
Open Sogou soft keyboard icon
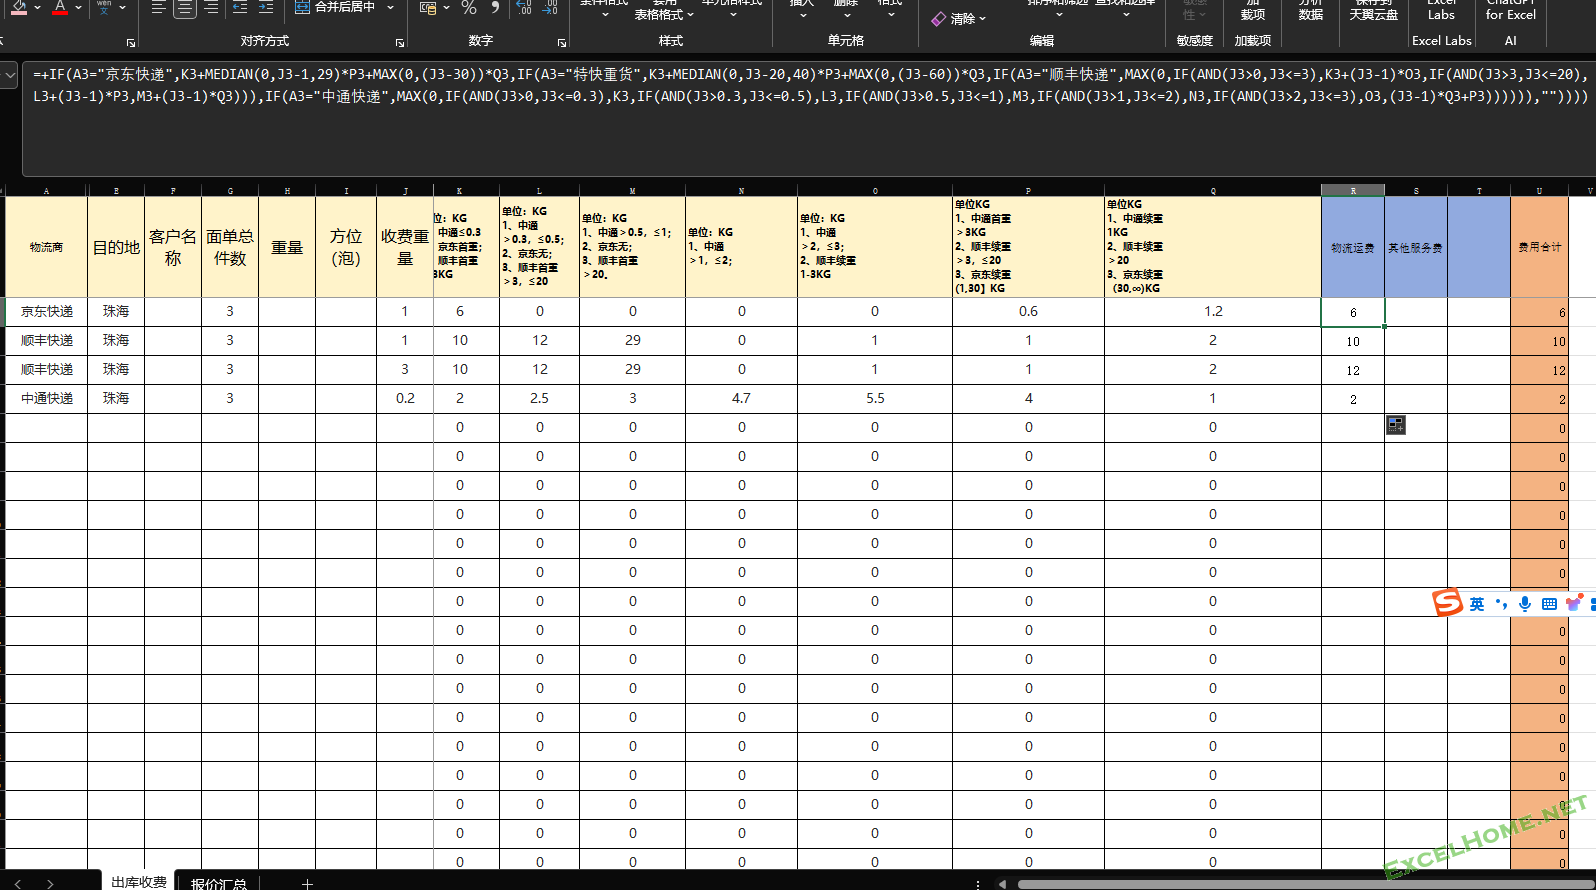click(x=1549, y=604)
